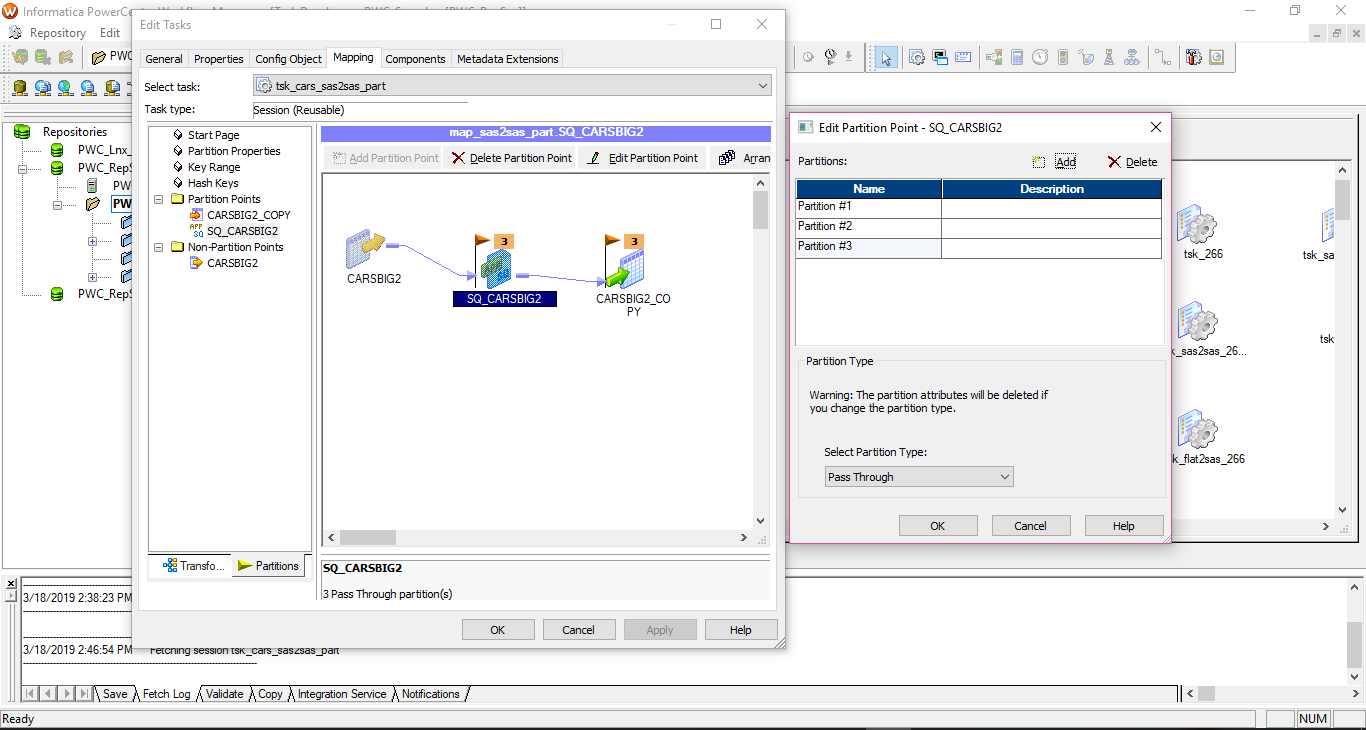Collapse the Non-Partition Points tree folder
1366x730 pixels.
(x=160, y=247)
